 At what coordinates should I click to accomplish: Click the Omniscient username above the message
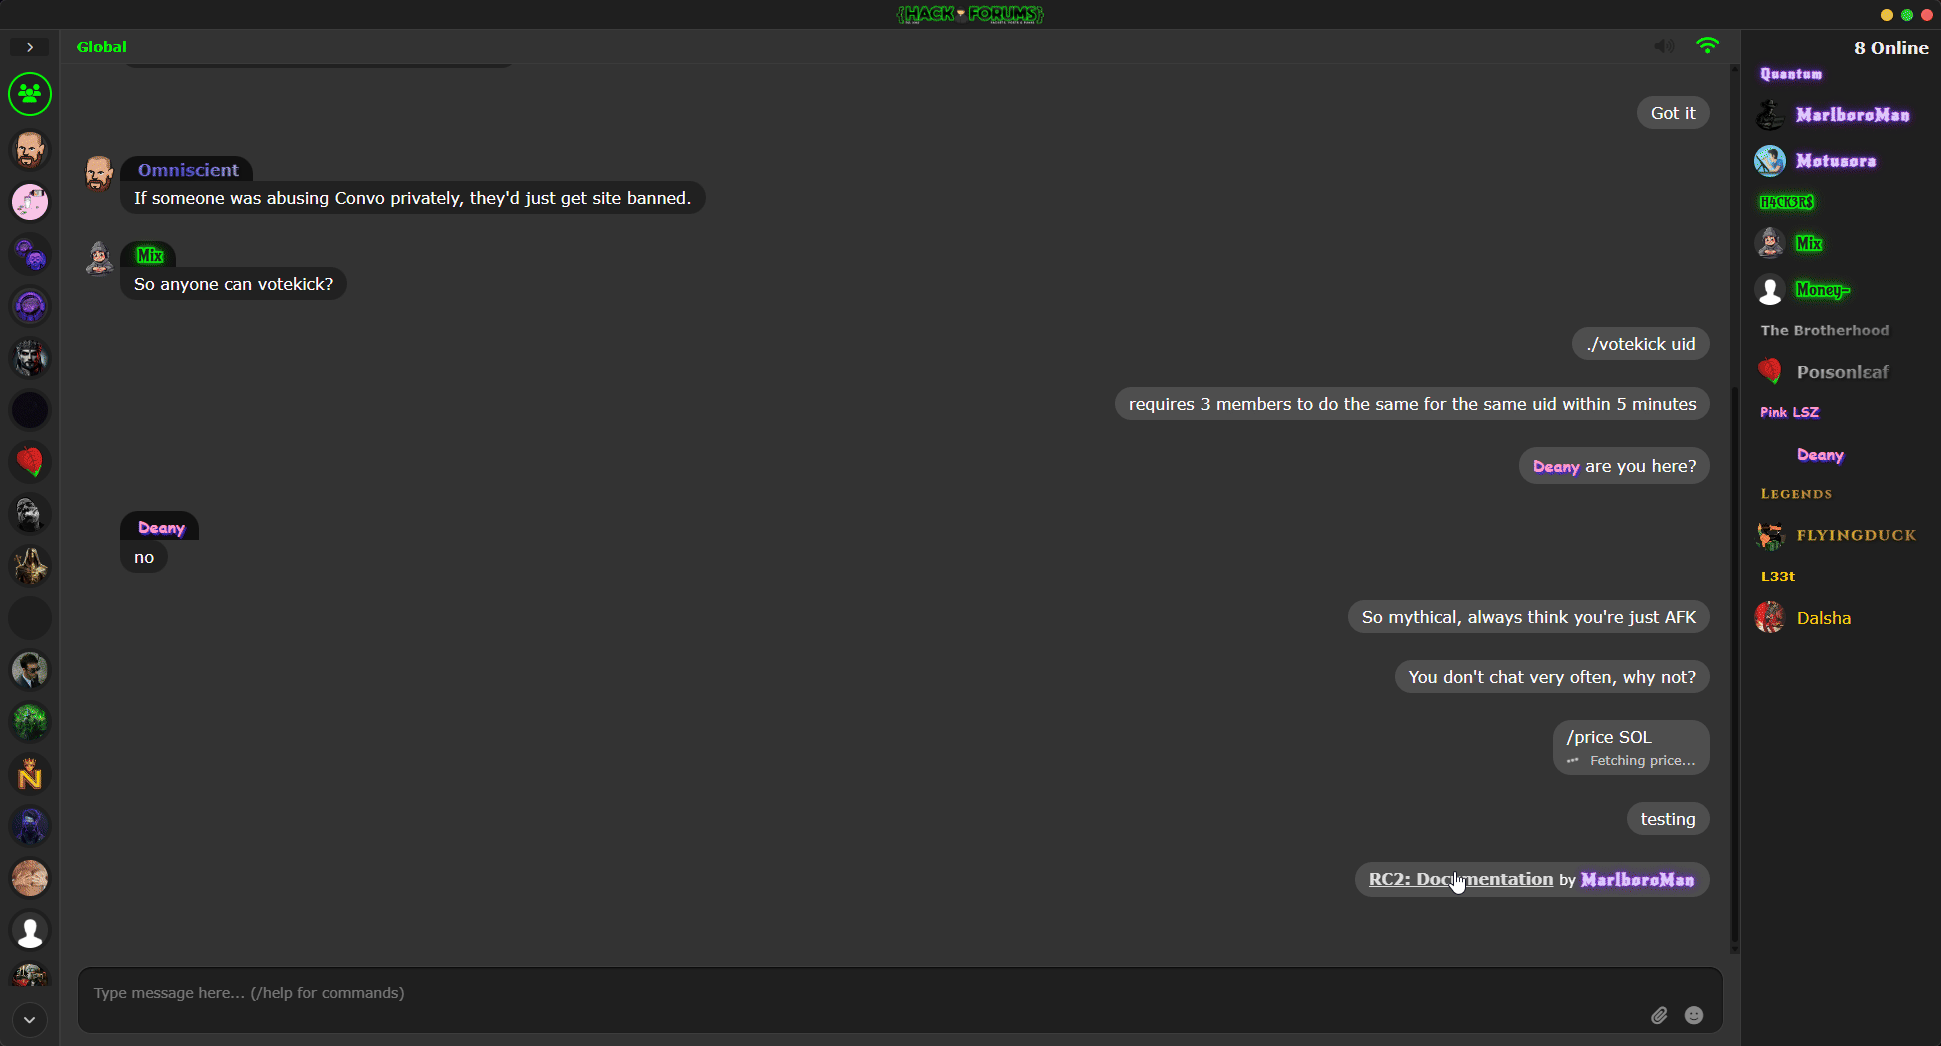(188, 170)
